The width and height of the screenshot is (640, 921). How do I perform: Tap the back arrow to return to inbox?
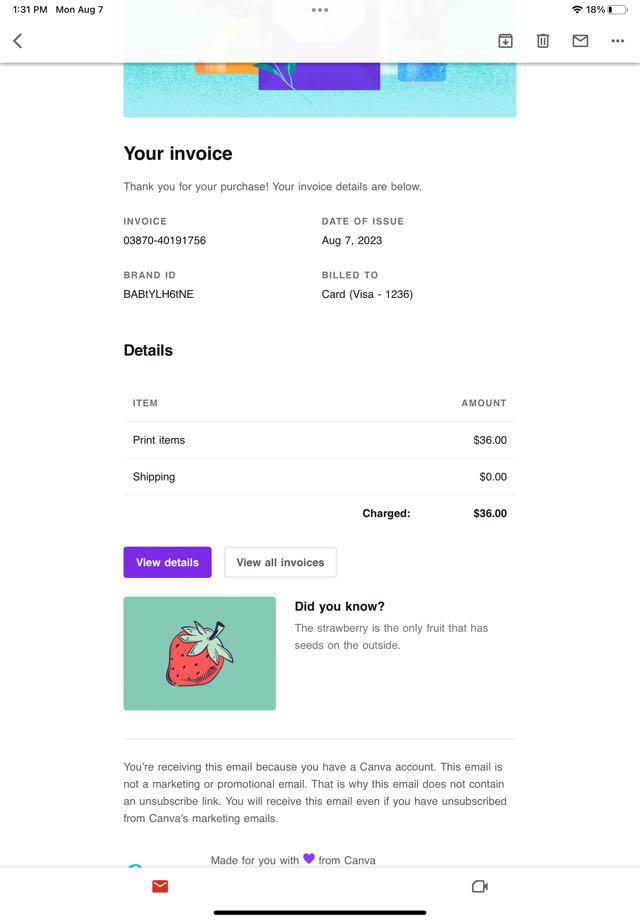pos(18,41)
